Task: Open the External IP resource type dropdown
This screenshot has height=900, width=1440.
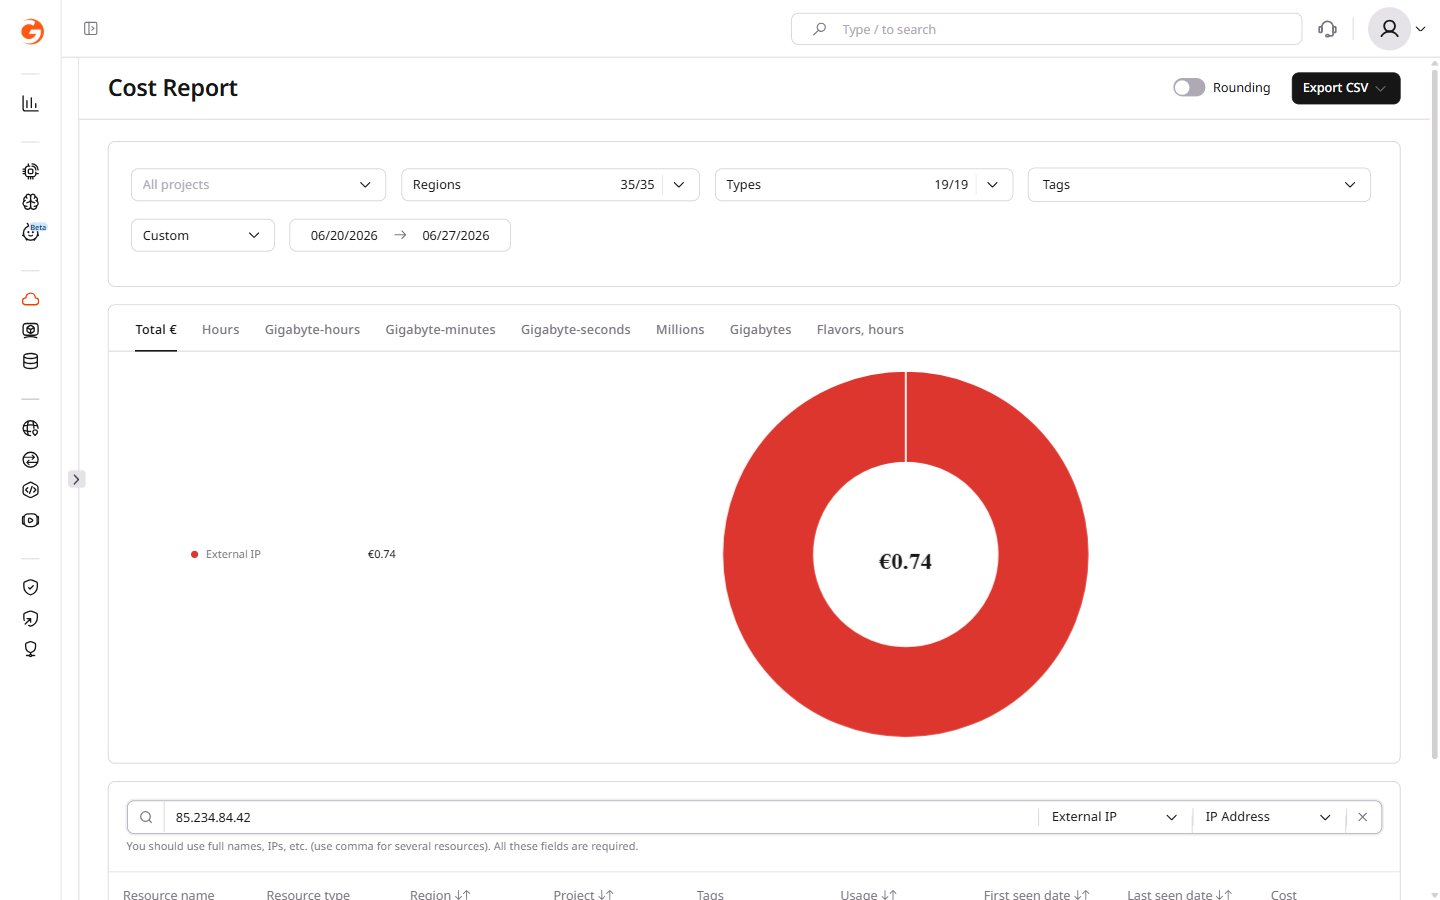Action: pyautogui.click(x=1115, y=817)
